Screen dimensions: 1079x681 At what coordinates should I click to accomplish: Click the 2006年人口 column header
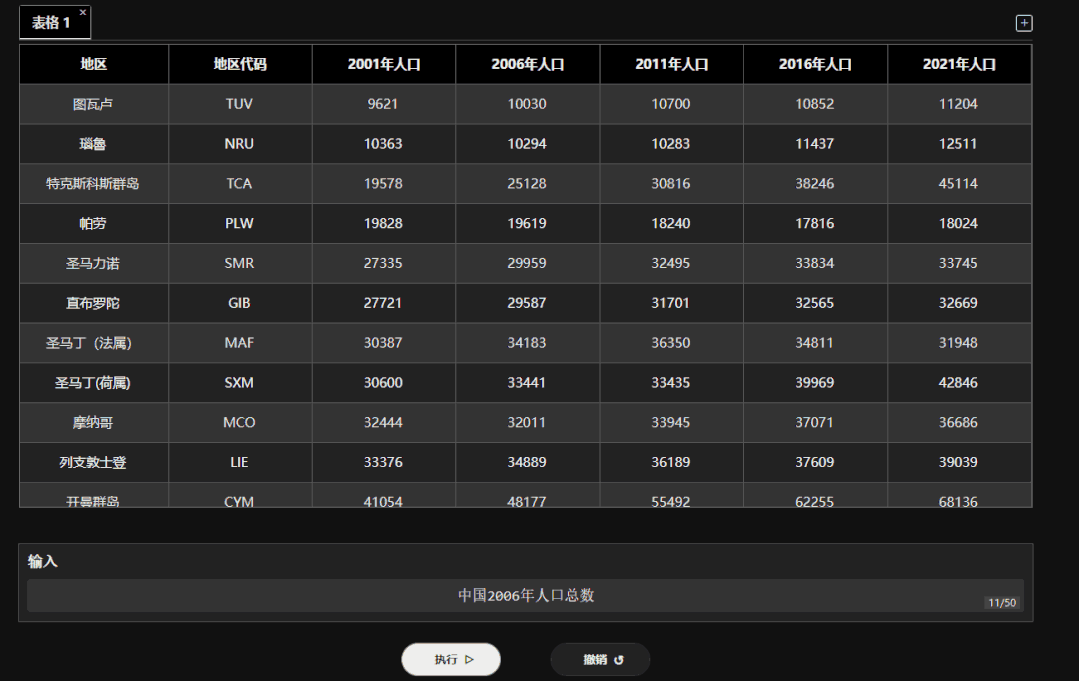(528, 65)
